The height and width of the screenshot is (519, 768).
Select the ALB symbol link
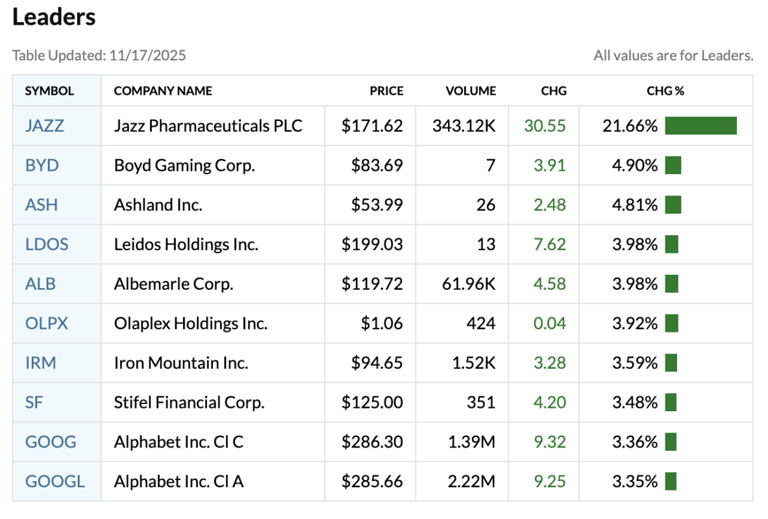(40, 284)
